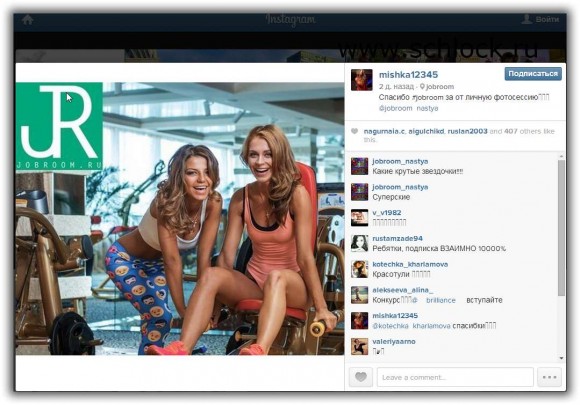Open the mishka12345 username link in header
580x405 pixels.
(x=408, y=75)
